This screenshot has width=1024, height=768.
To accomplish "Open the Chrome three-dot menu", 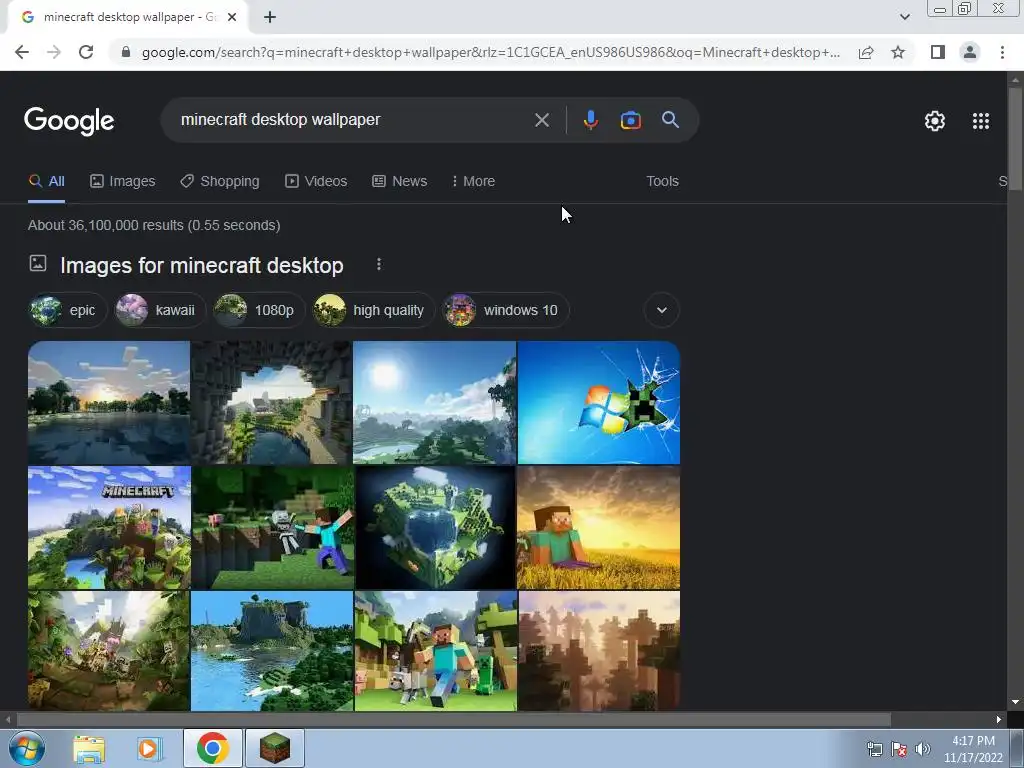I will click(1002, 52).
